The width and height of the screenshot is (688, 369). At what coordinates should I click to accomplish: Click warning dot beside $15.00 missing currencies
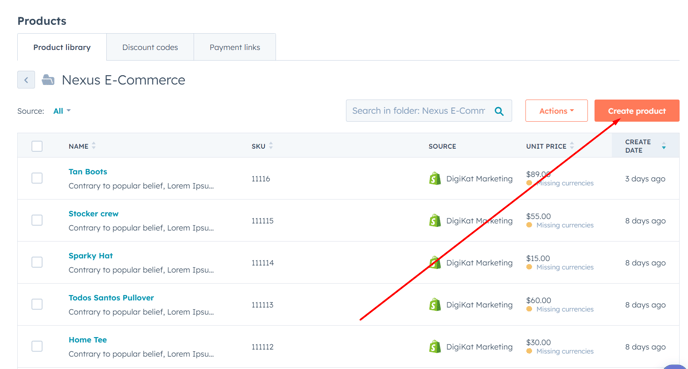[x=529, y=267]
